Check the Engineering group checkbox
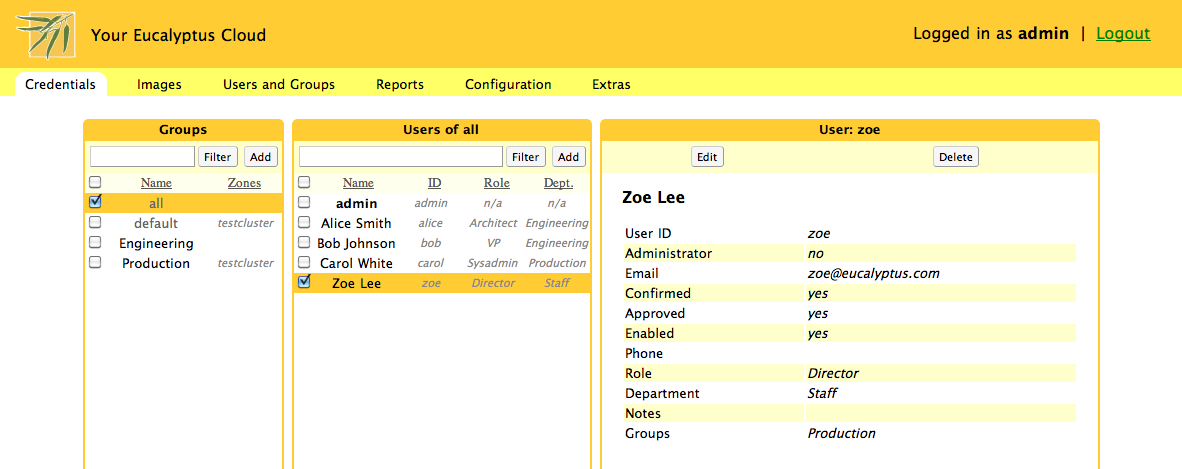Viewport: 1182px width, 469px height. (x=95, y=243)
